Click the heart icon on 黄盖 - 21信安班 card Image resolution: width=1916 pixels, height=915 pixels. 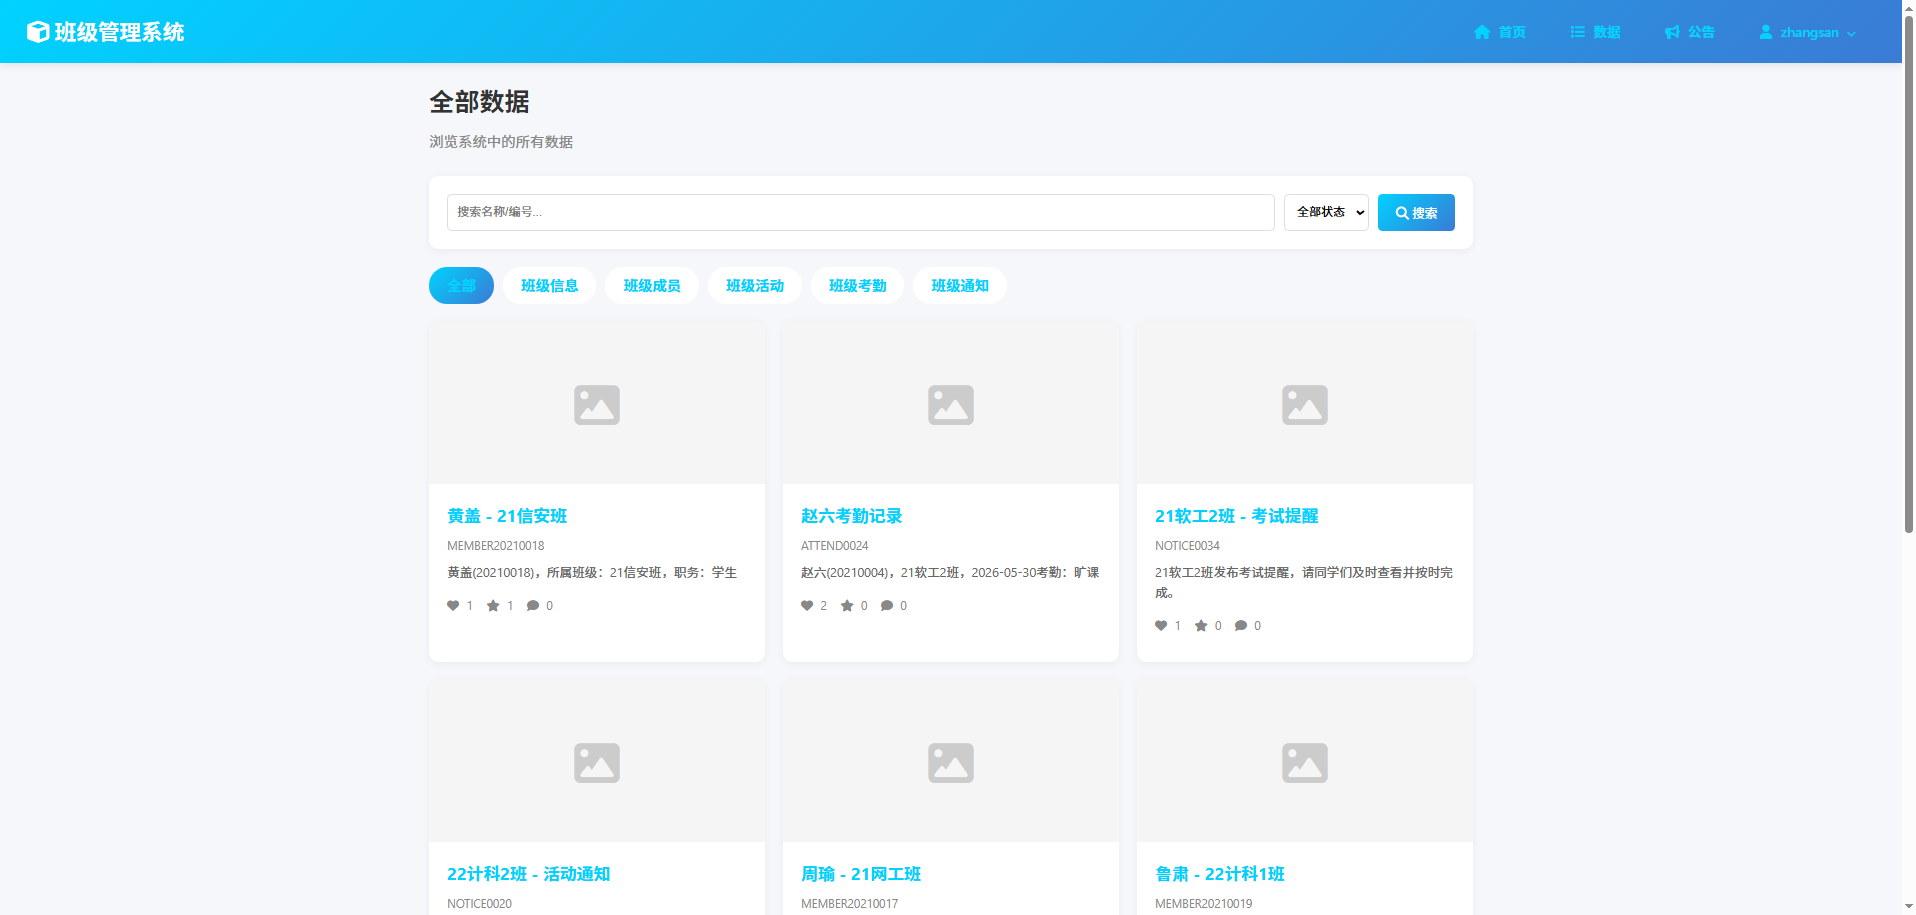tap(453, 606)
